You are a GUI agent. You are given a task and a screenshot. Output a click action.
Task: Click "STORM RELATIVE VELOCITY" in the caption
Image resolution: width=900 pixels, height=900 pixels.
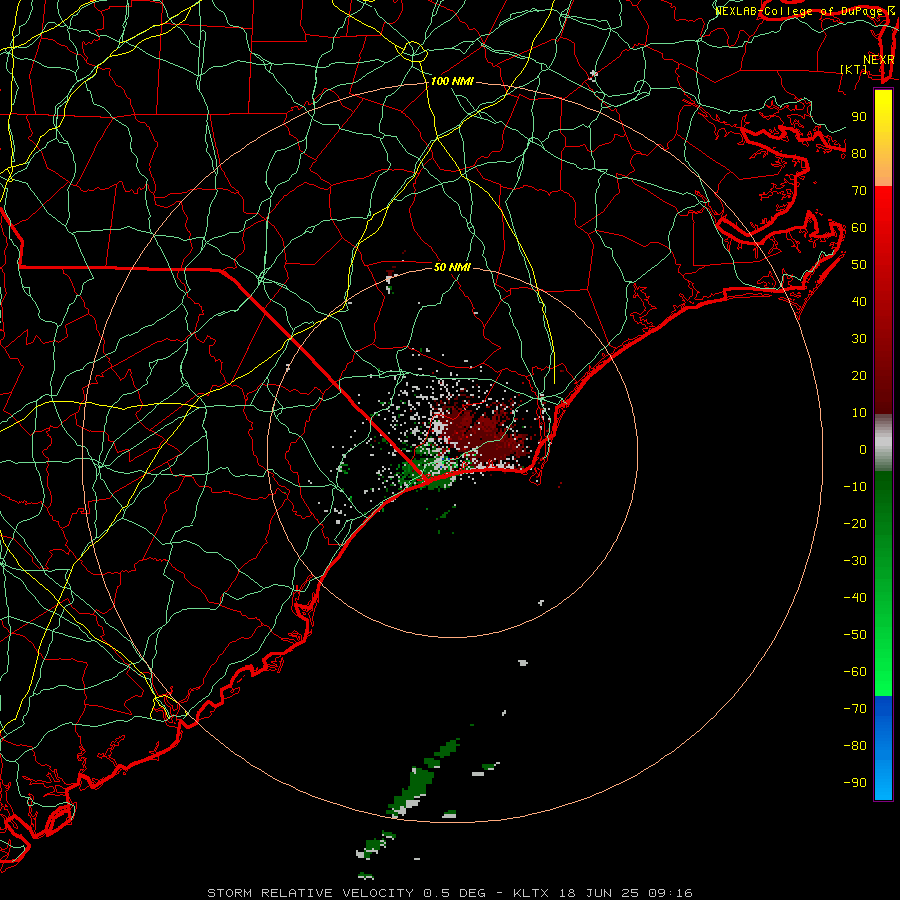[x=310, y=893]
